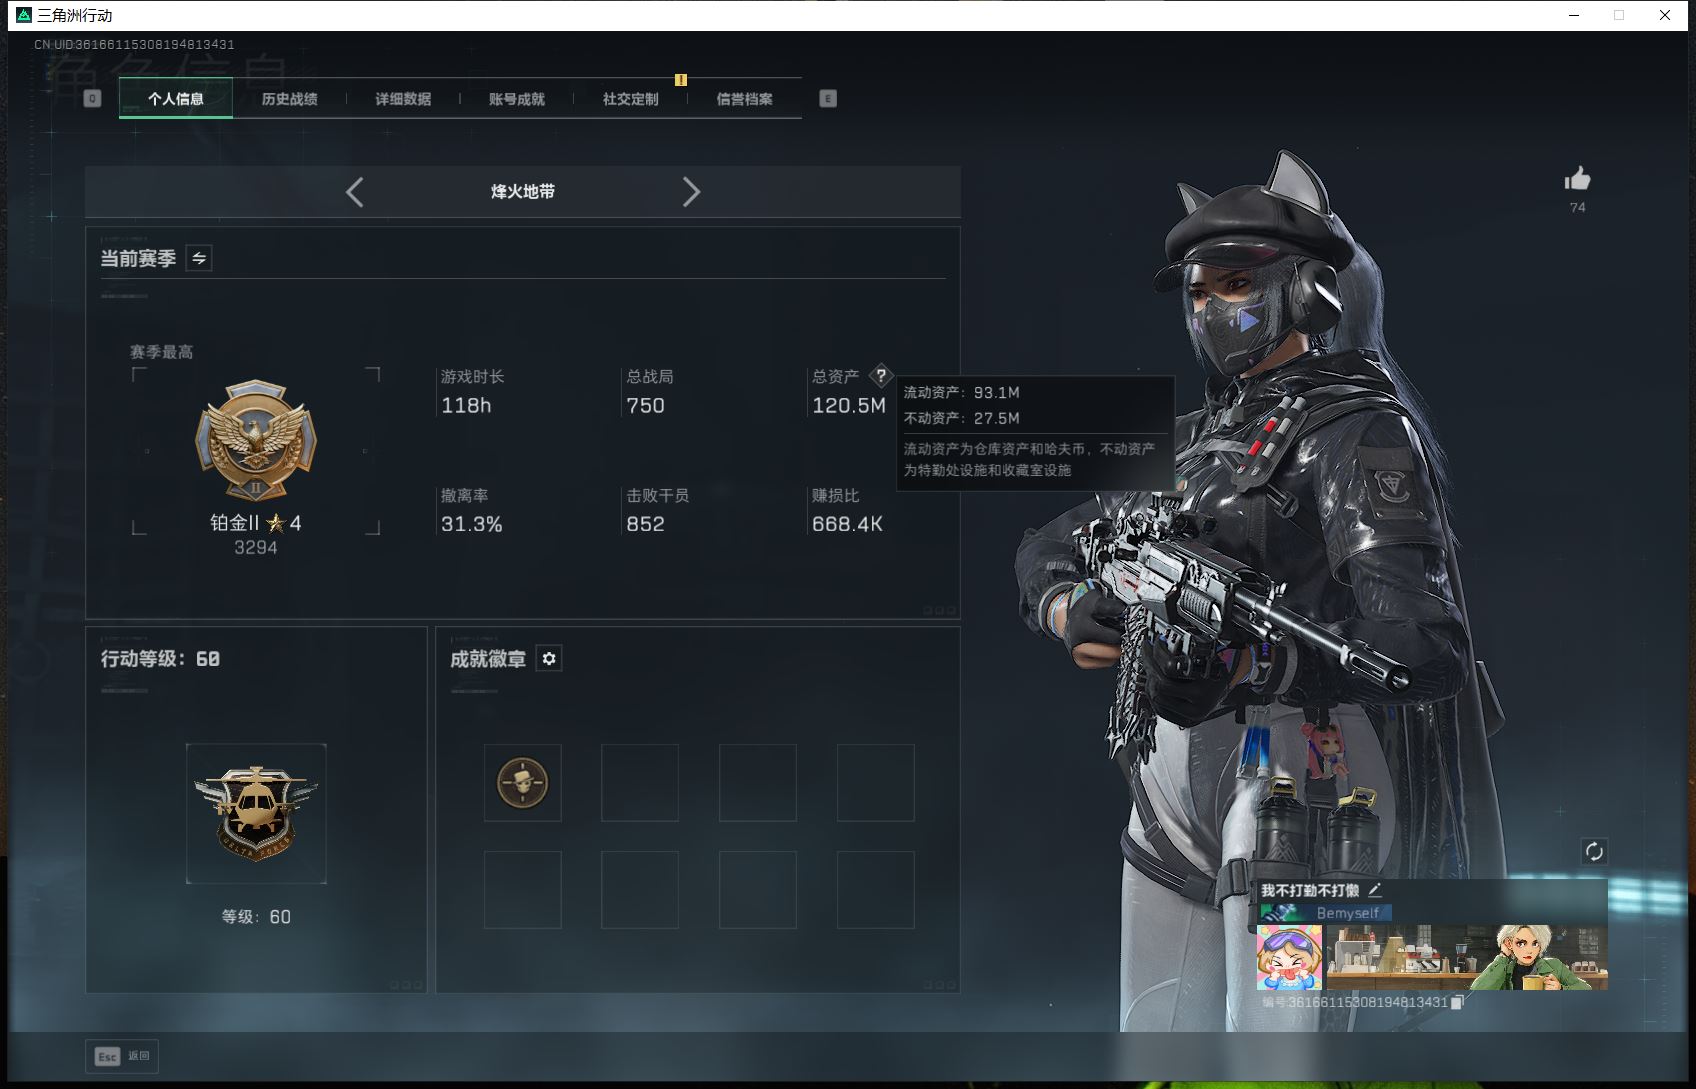Click the player avatar thumbnail
This screenshot has height=1089, width=1696.
[1289, 957]
